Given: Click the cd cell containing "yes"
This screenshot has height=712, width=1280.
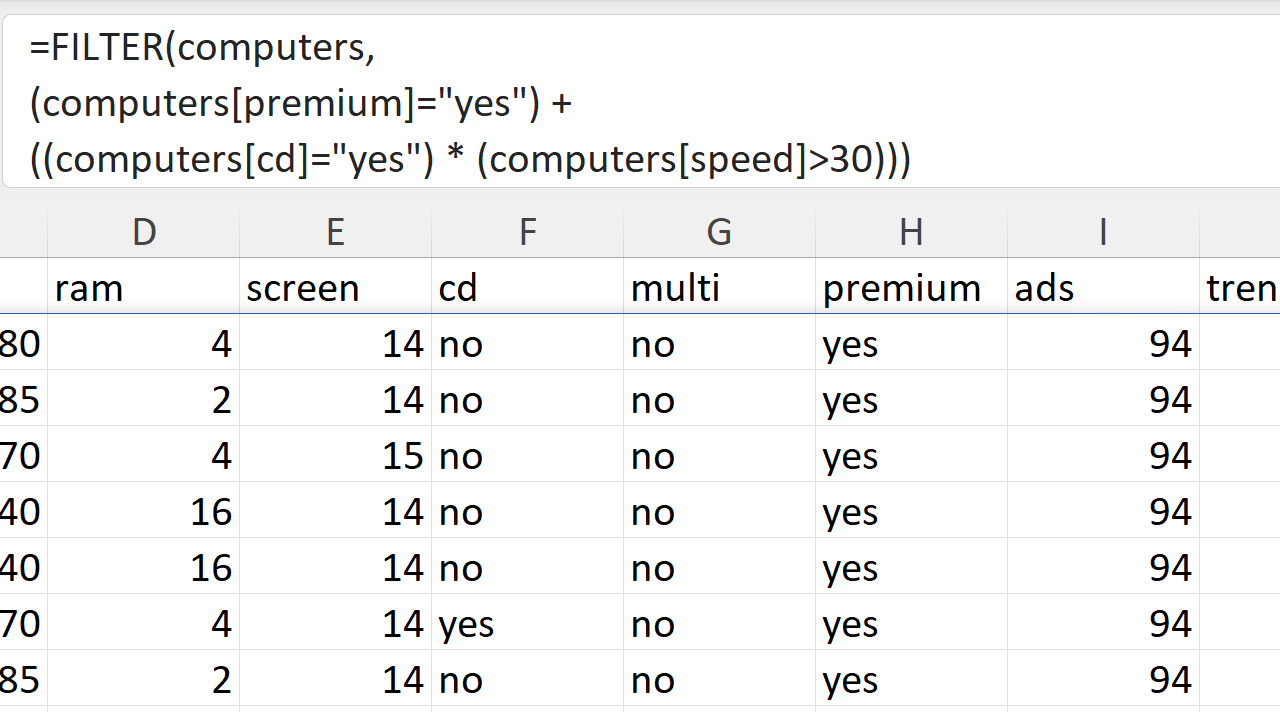Looking at the screenshot, I should tap(527, 624).
